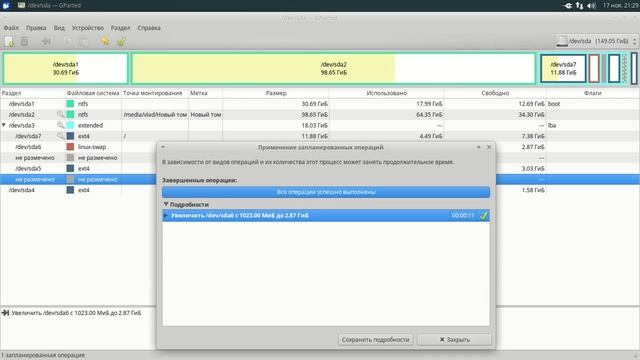Open the dialog window menu arrow
The width and height of the screenshot is (640, 360).
coord(163,147)
